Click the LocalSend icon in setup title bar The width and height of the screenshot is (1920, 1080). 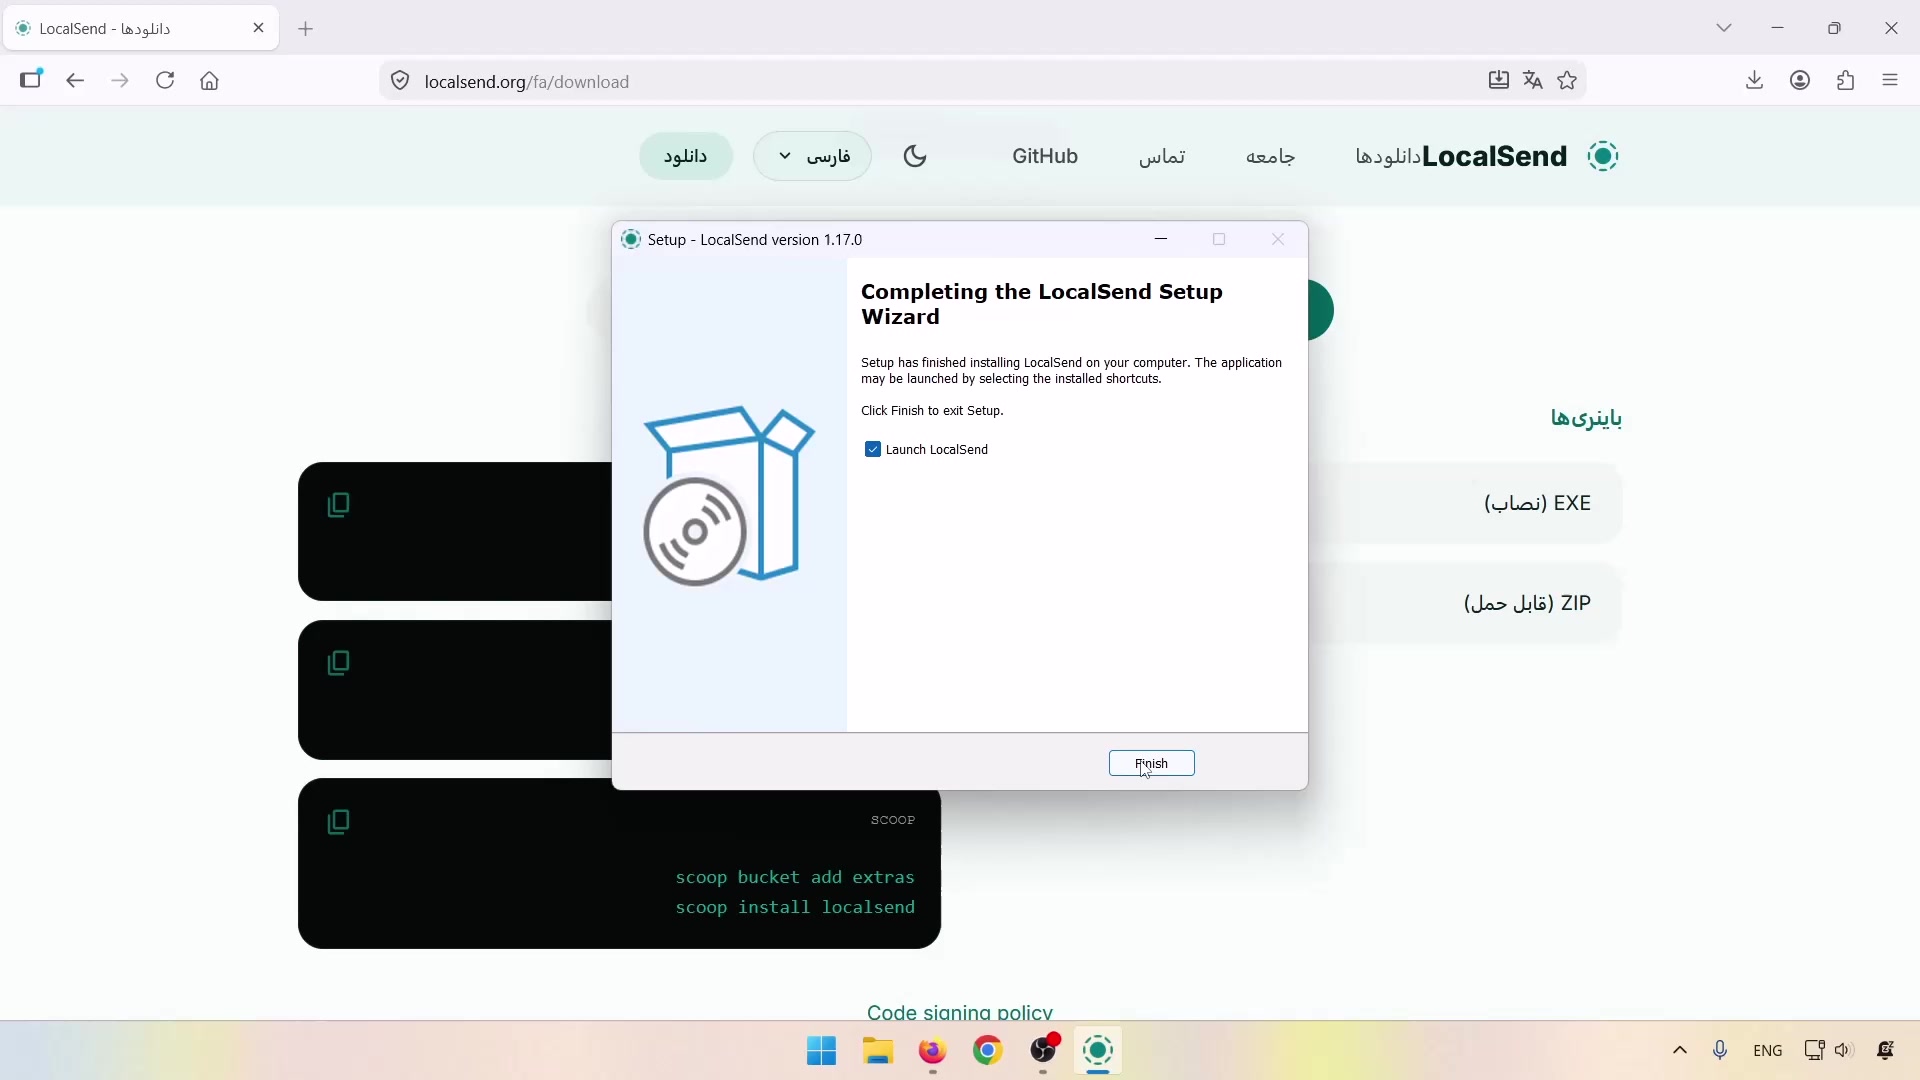point(631,240)
